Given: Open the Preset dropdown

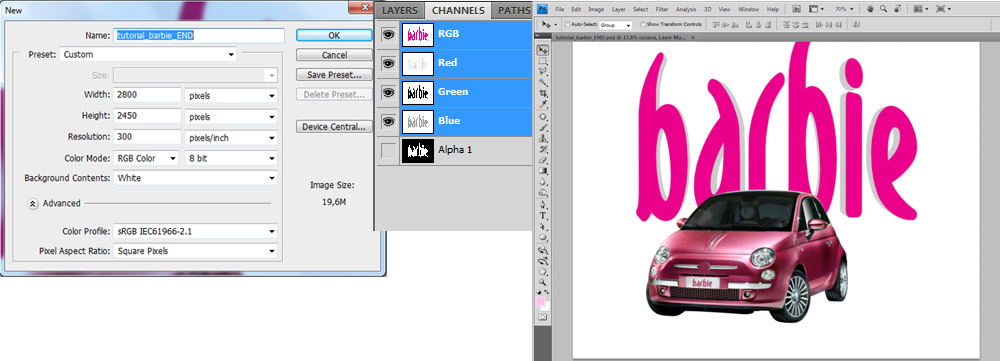Looking at the screenshot, I should point(148,55).
